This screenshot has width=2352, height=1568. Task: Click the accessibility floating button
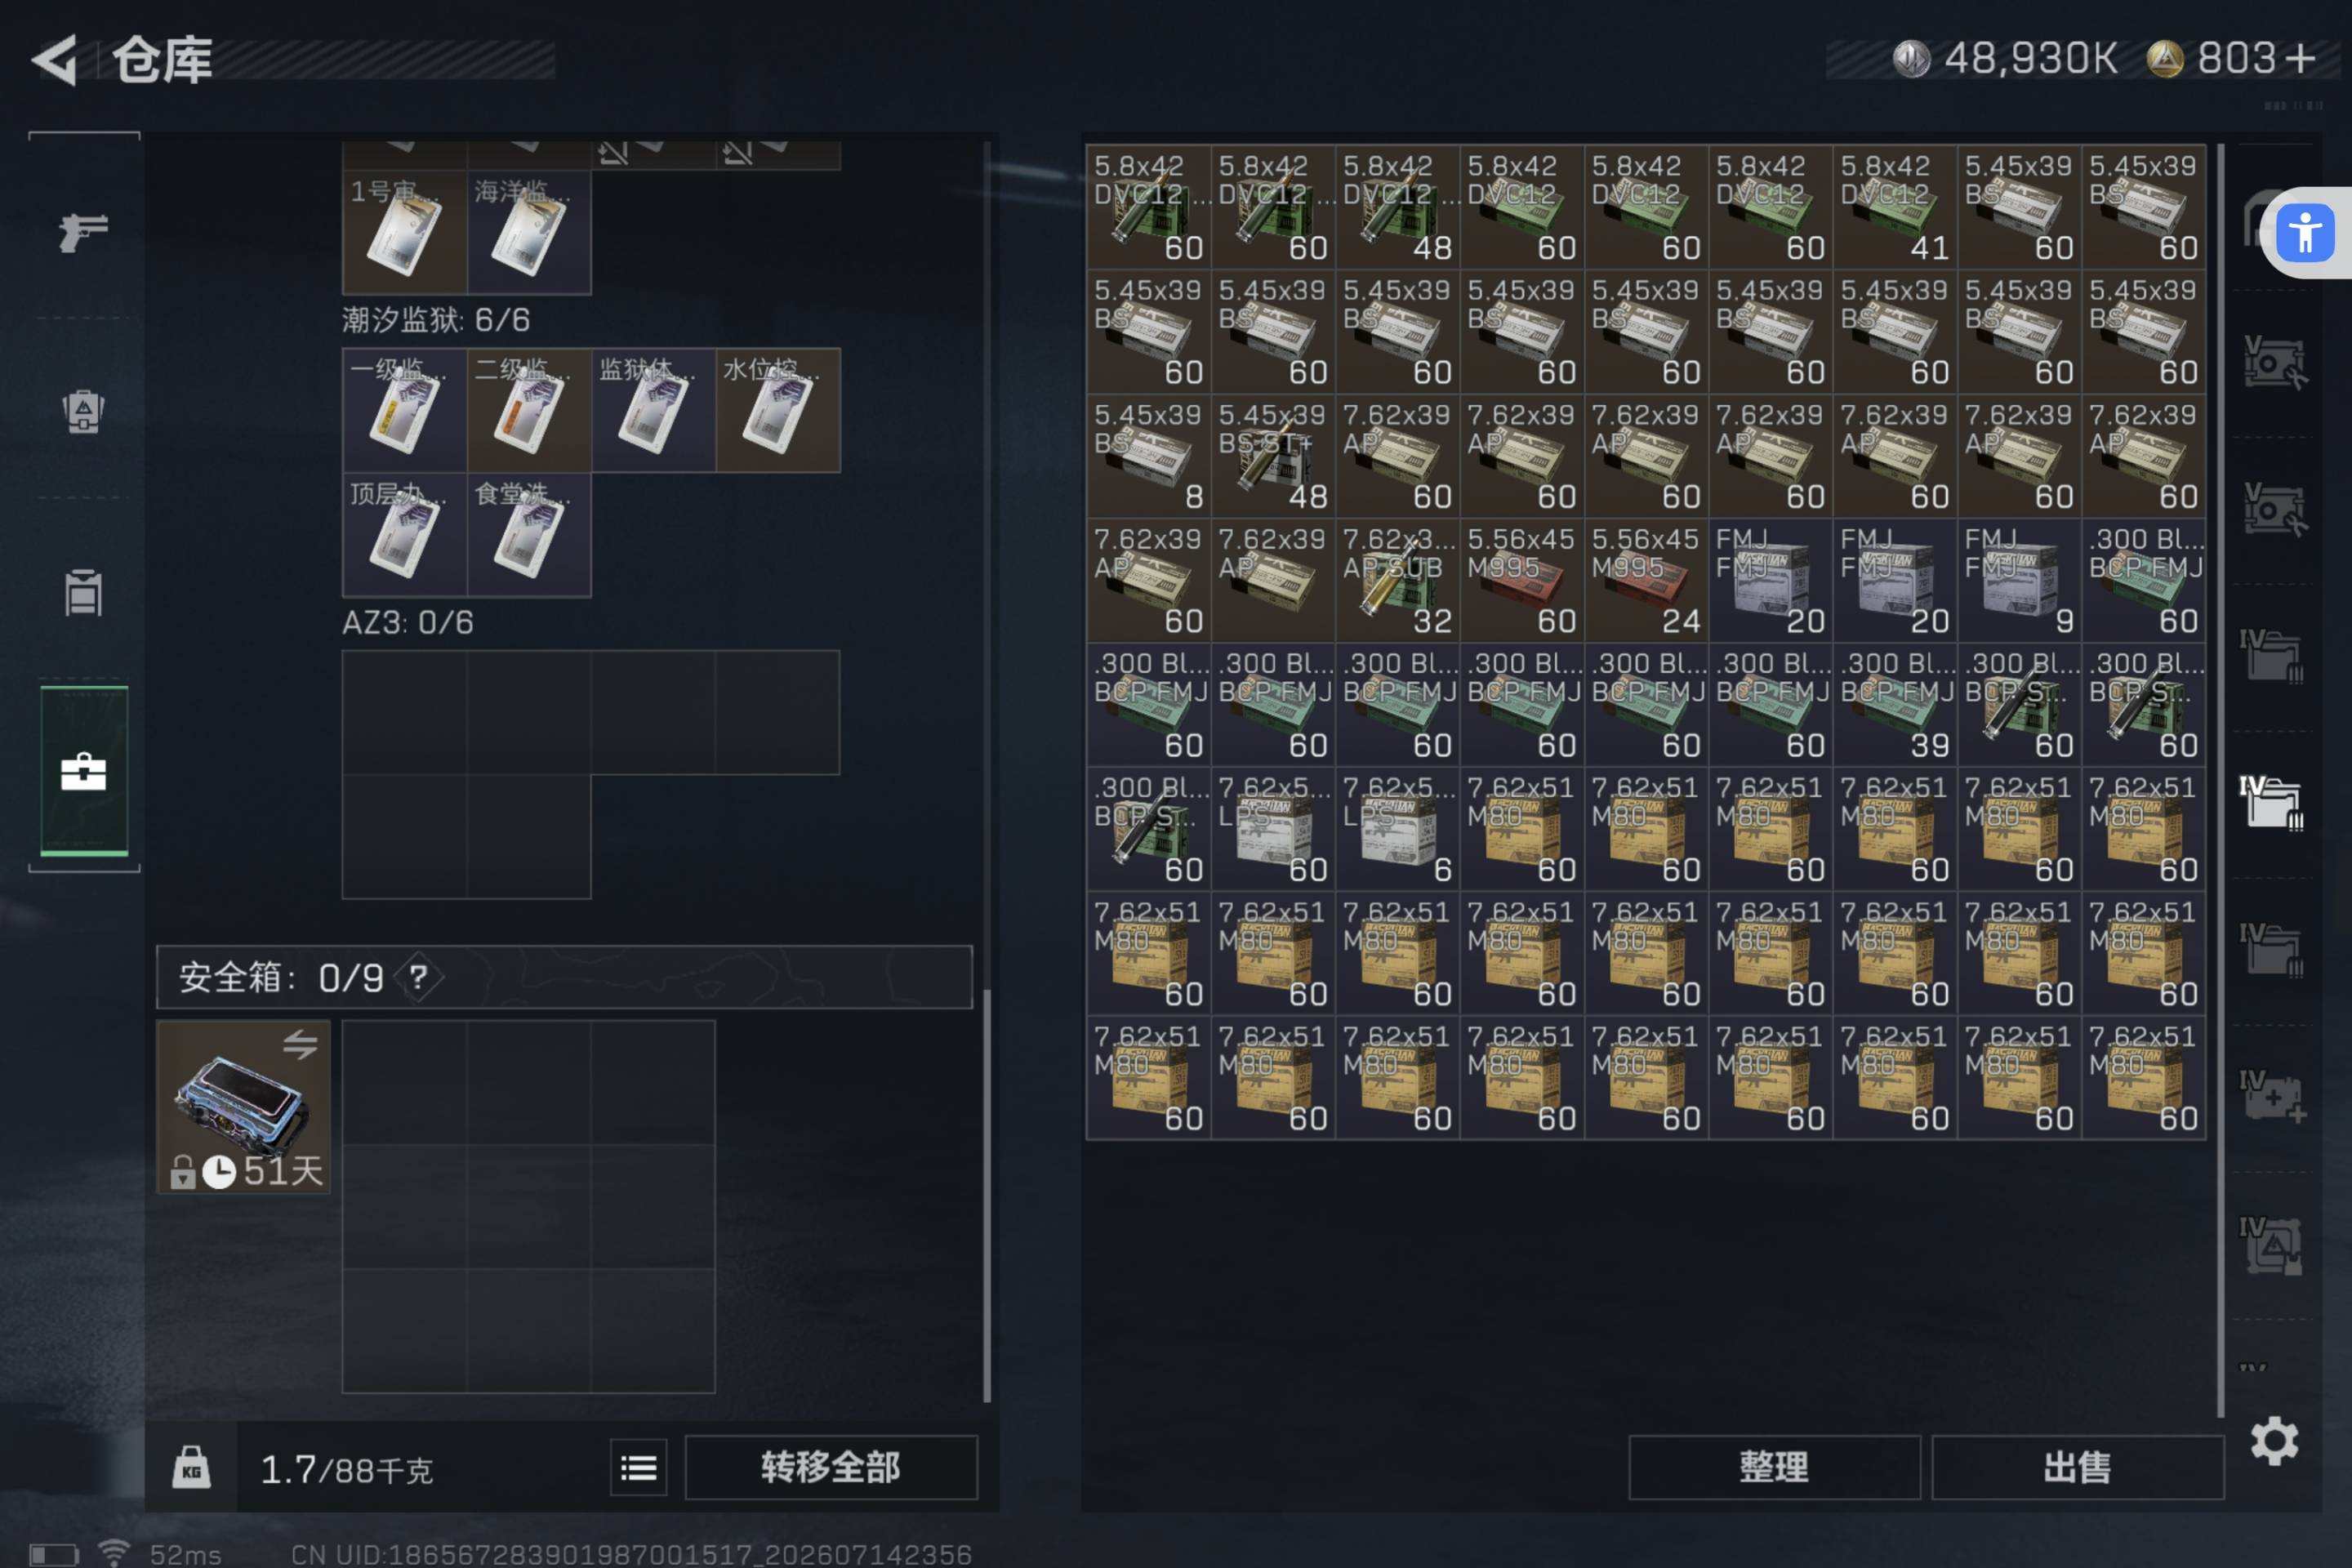(x=2305, y=233)
